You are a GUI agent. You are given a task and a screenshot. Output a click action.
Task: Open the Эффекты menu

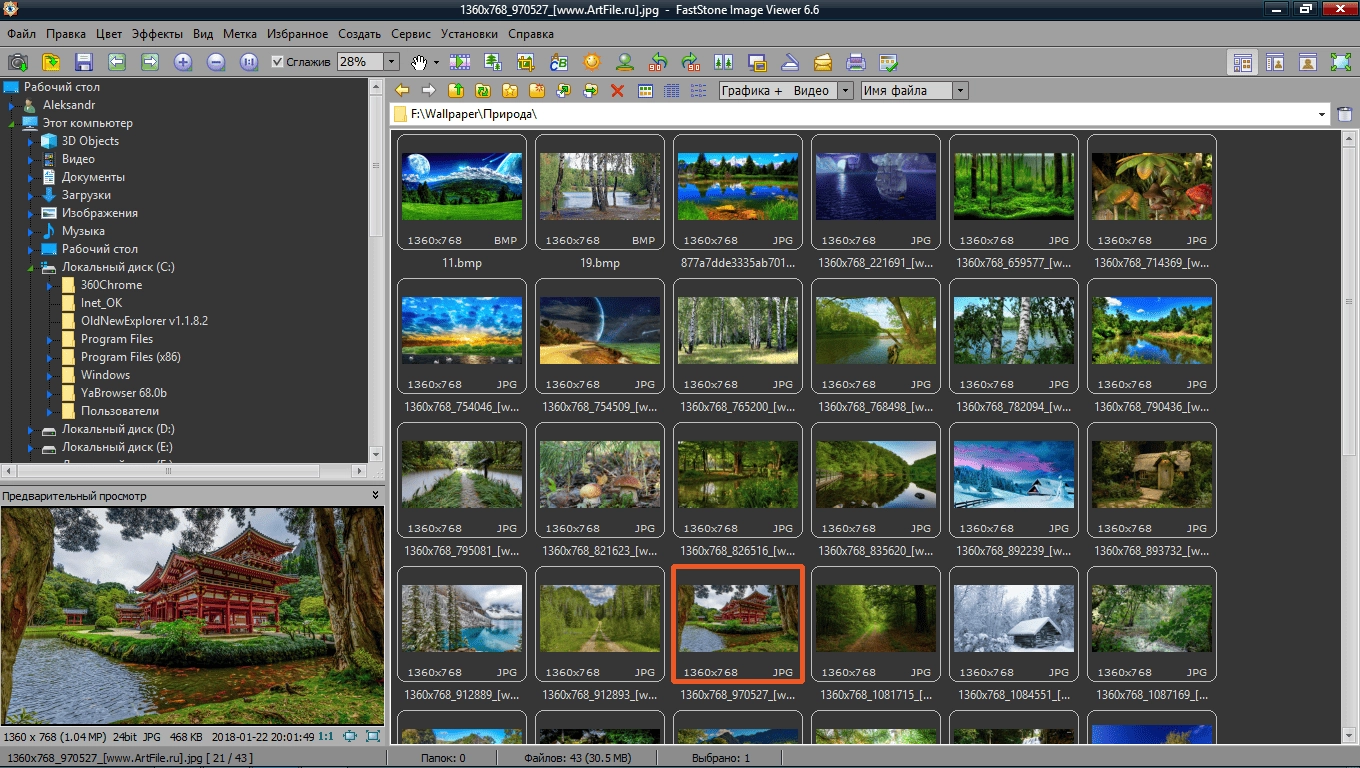[x=157, y=34]
